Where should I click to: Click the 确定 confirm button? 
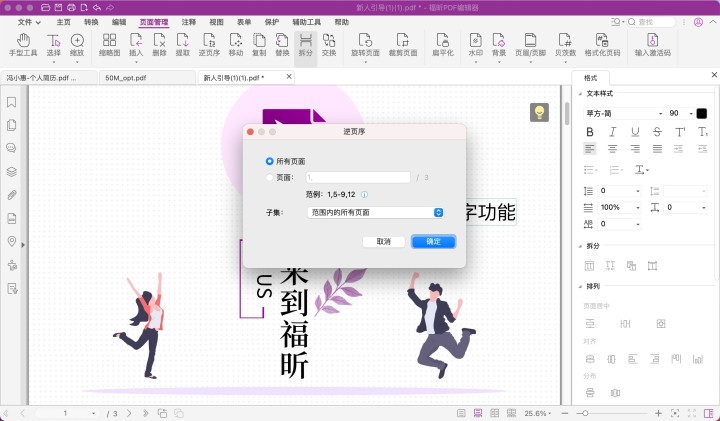[x=433, y=242]
